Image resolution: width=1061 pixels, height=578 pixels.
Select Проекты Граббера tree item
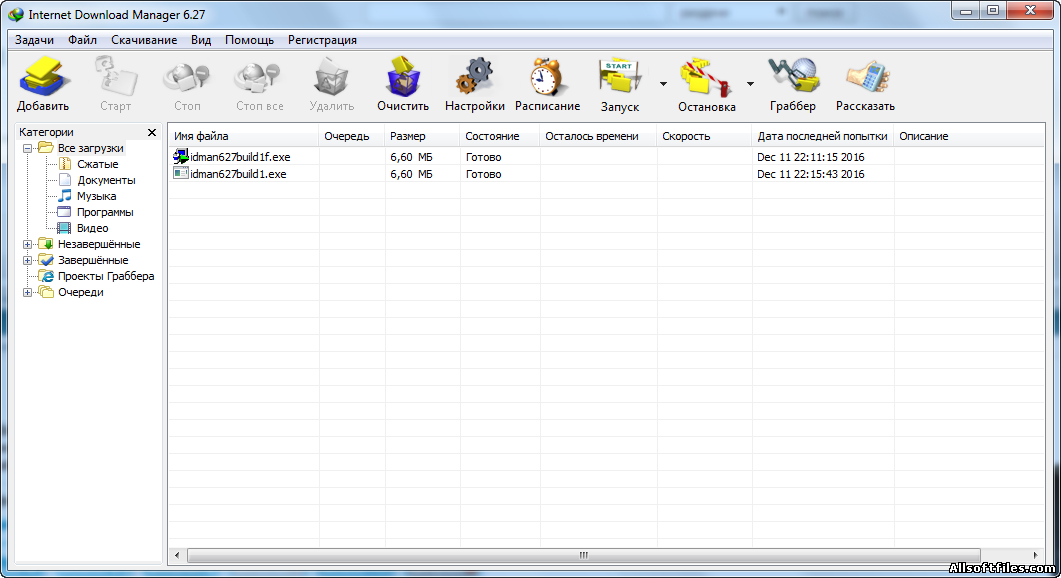(106, 276)
